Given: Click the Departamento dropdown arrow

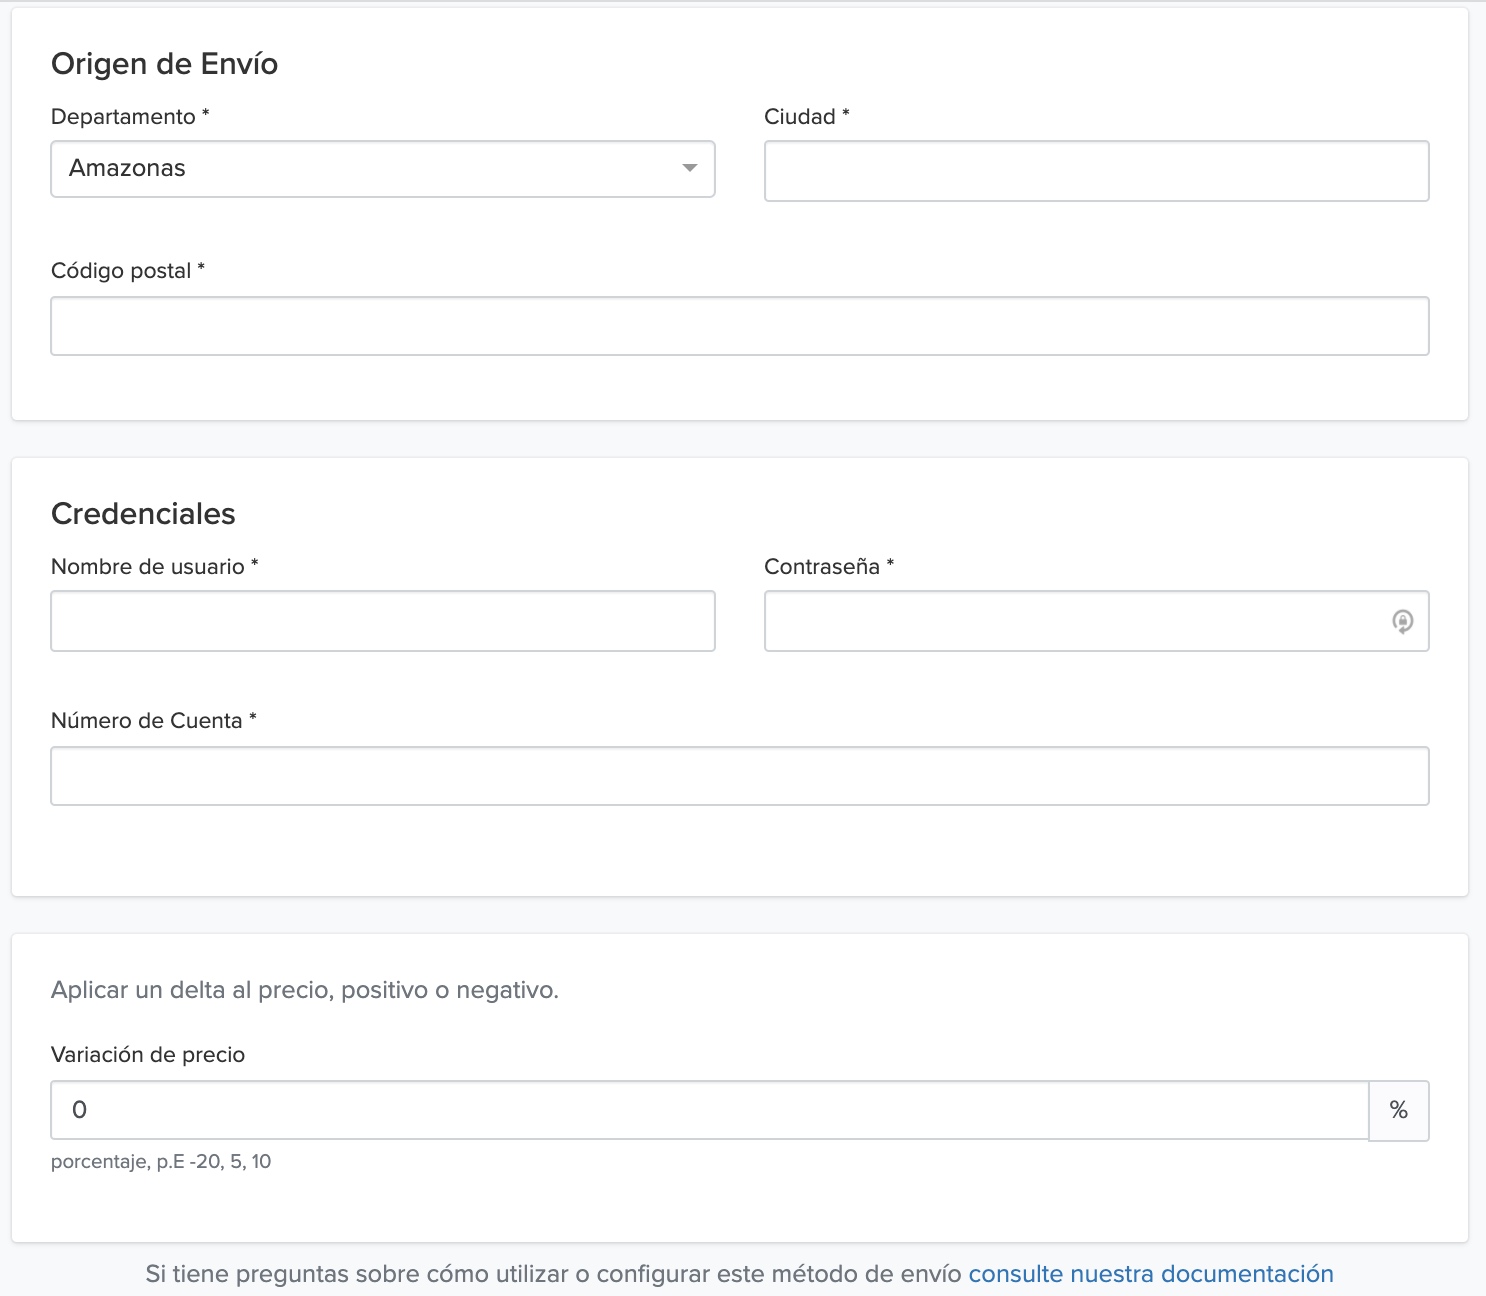Looking at the screenshot, I should (689, 168).
